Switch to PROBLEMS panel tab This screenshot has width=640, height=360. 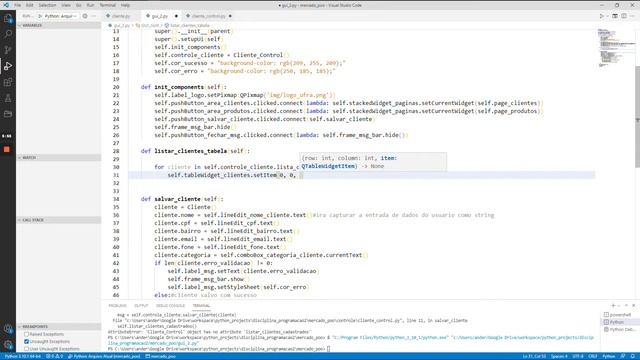click(118, 306)
